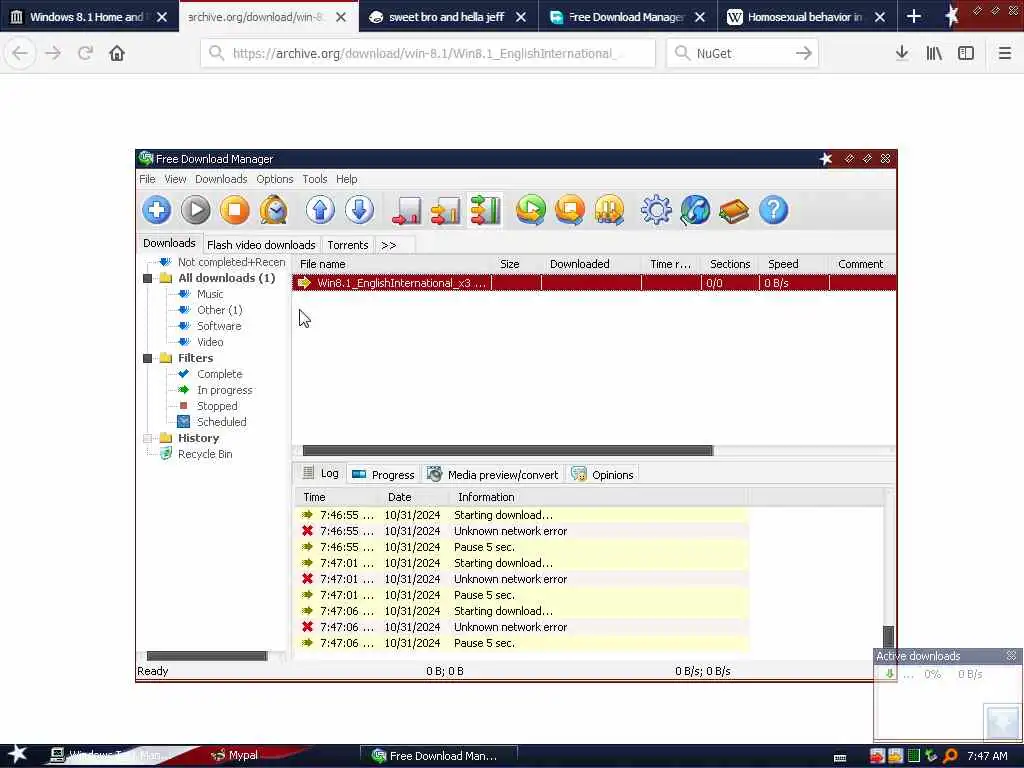The height and width of the screenshot is (768, 1024).
Task: Click the orange Stop all downloads icon
Action: click(x=570, y=210)
